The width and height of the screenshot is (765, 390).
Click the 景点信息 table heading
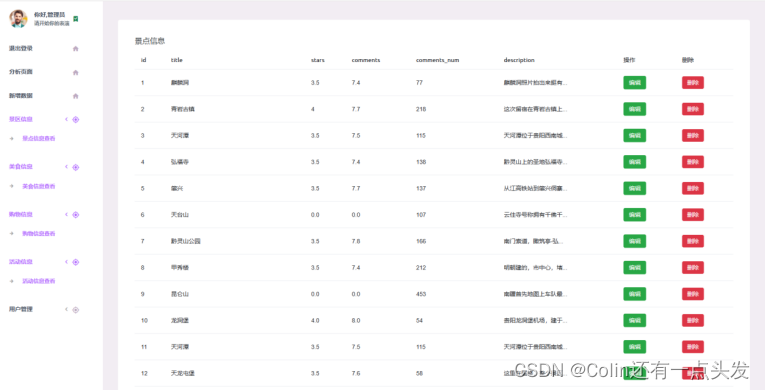click(150, 41)
